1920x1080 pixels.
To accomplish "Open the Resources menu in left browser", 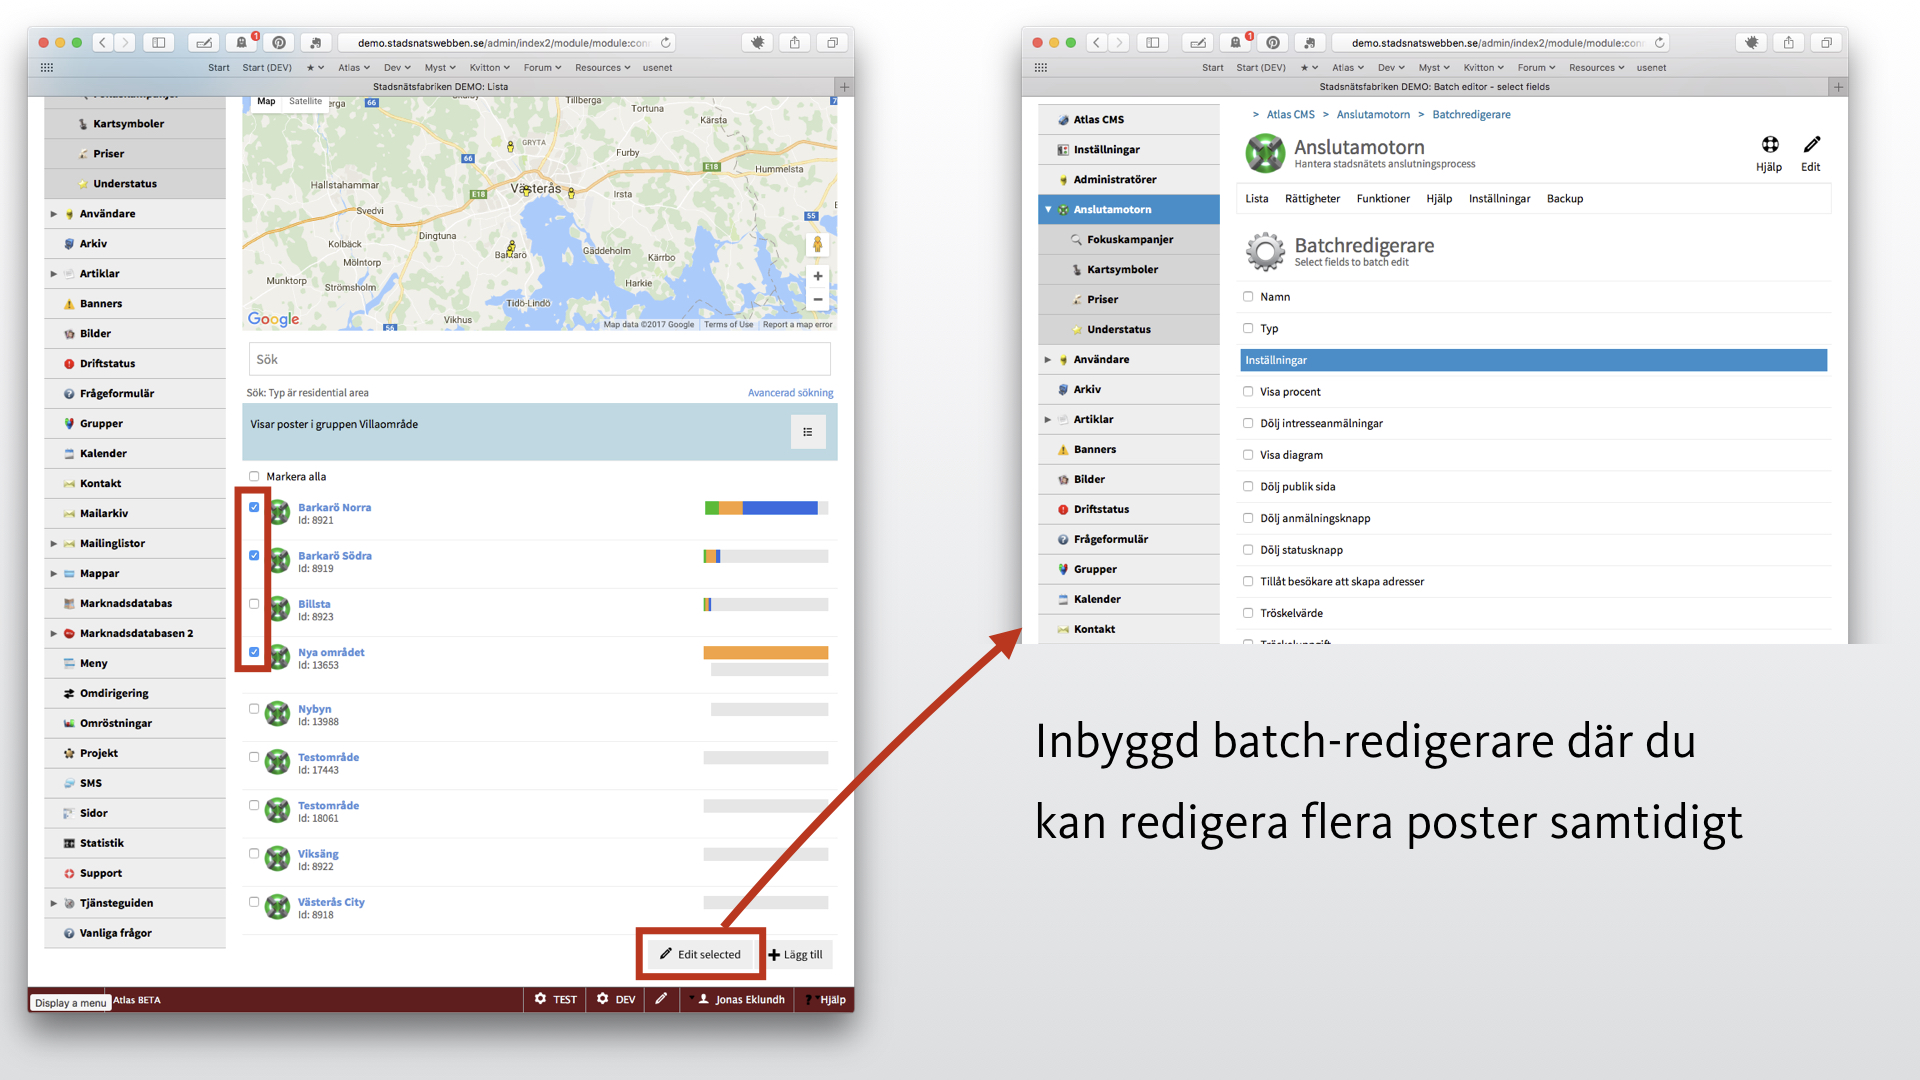I will (601, 68).
